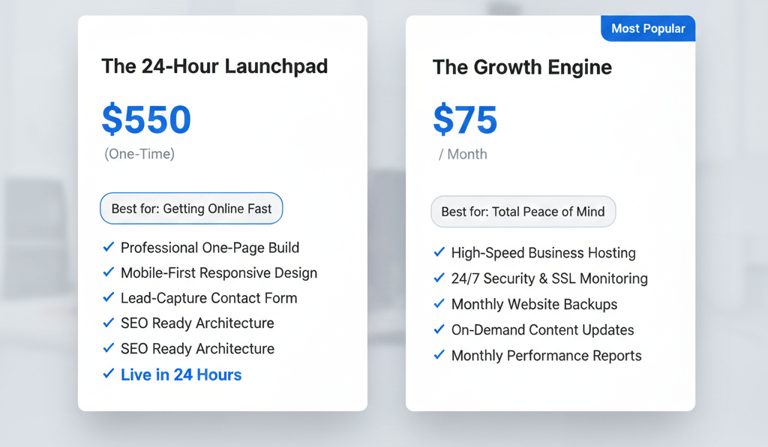Select the checkmark beside Lead-Capture Contact Form
The height and width of the screenshot is (447, 768).
(108, 297)
